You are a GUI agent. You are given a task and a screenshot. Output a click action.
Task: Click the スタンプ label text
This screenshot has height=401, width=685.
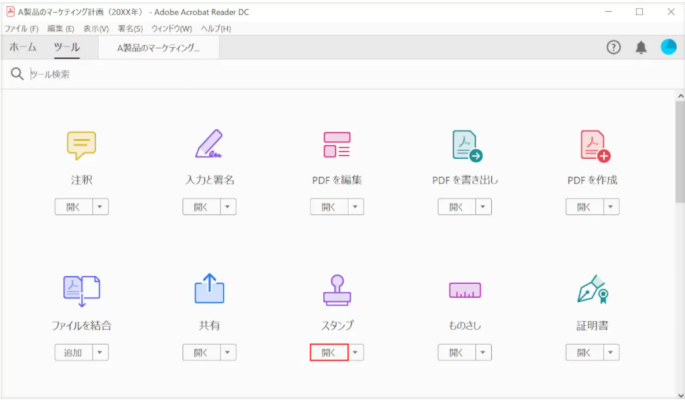(x=337, y=325)
